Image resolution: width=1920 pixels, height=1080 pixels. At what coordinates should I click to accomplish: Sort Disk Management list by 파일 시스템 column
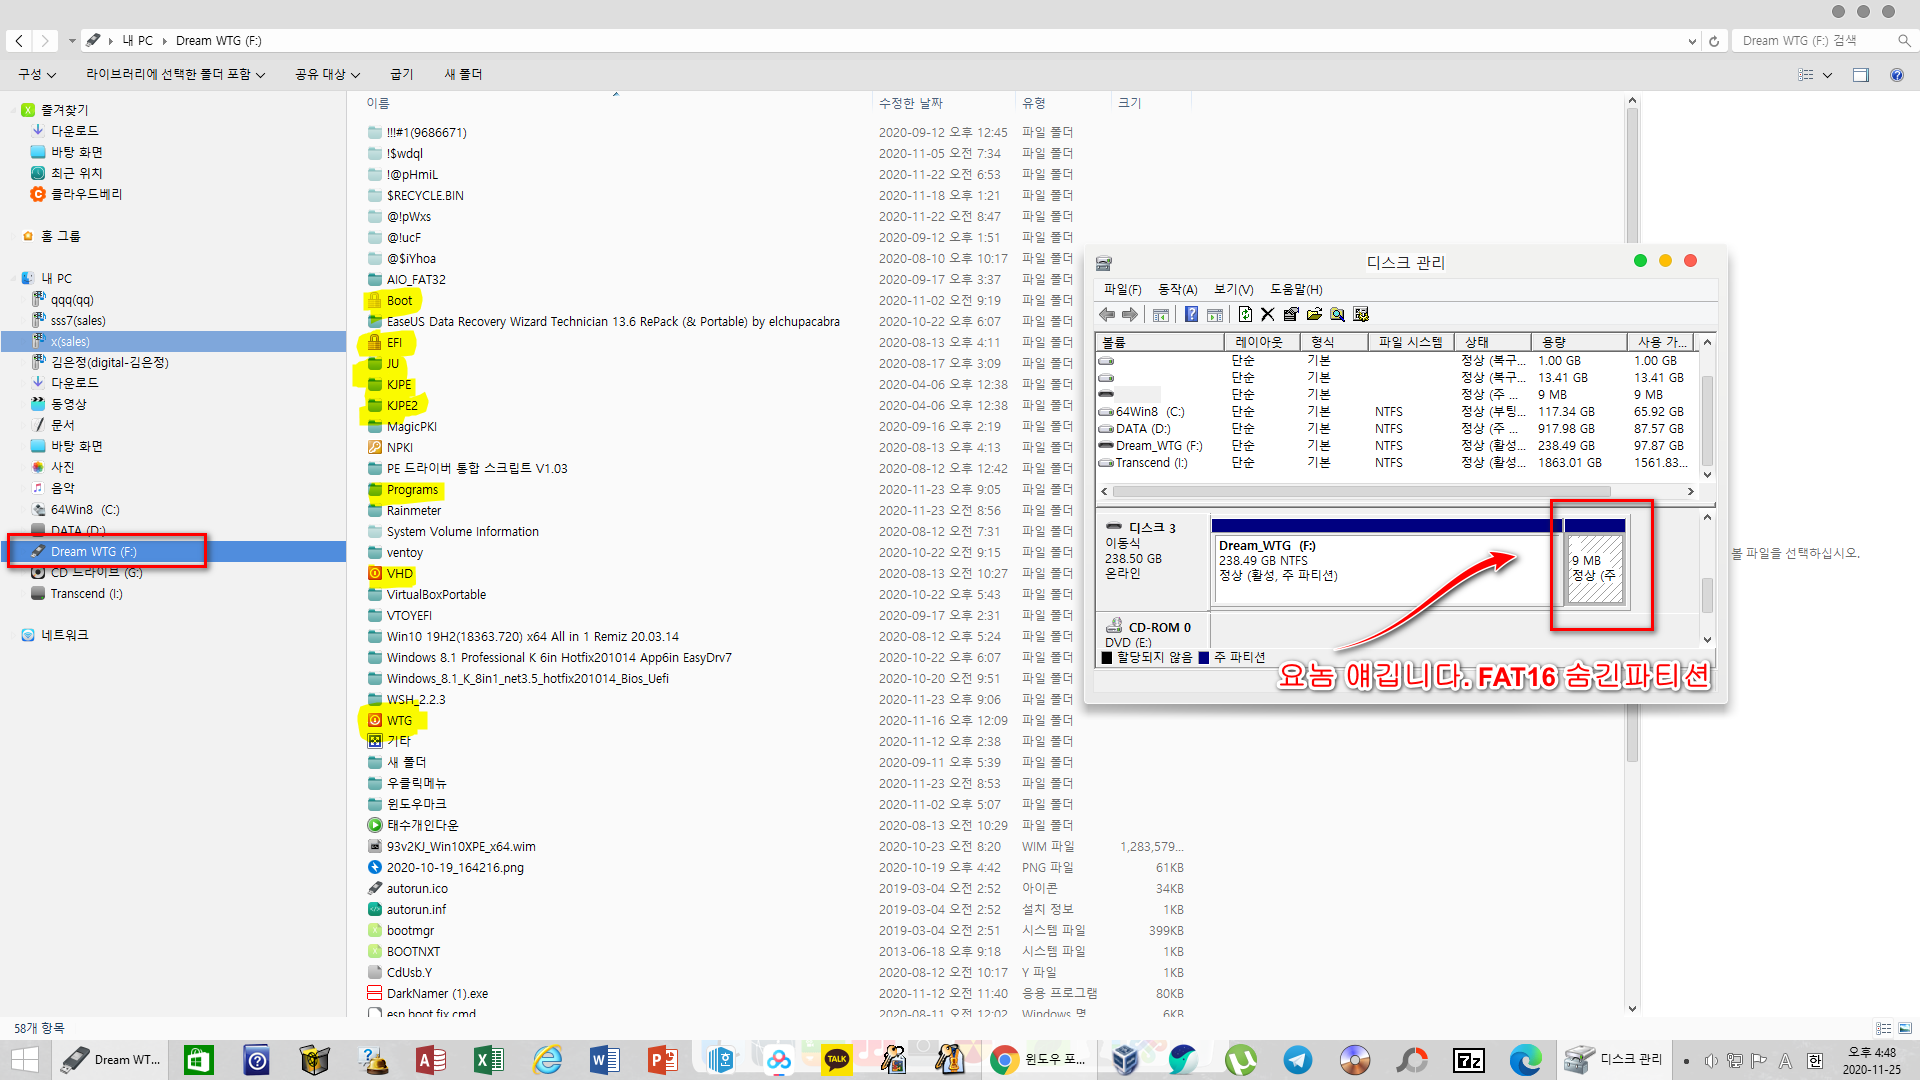pyautogui.click(x=1410, y=342)
